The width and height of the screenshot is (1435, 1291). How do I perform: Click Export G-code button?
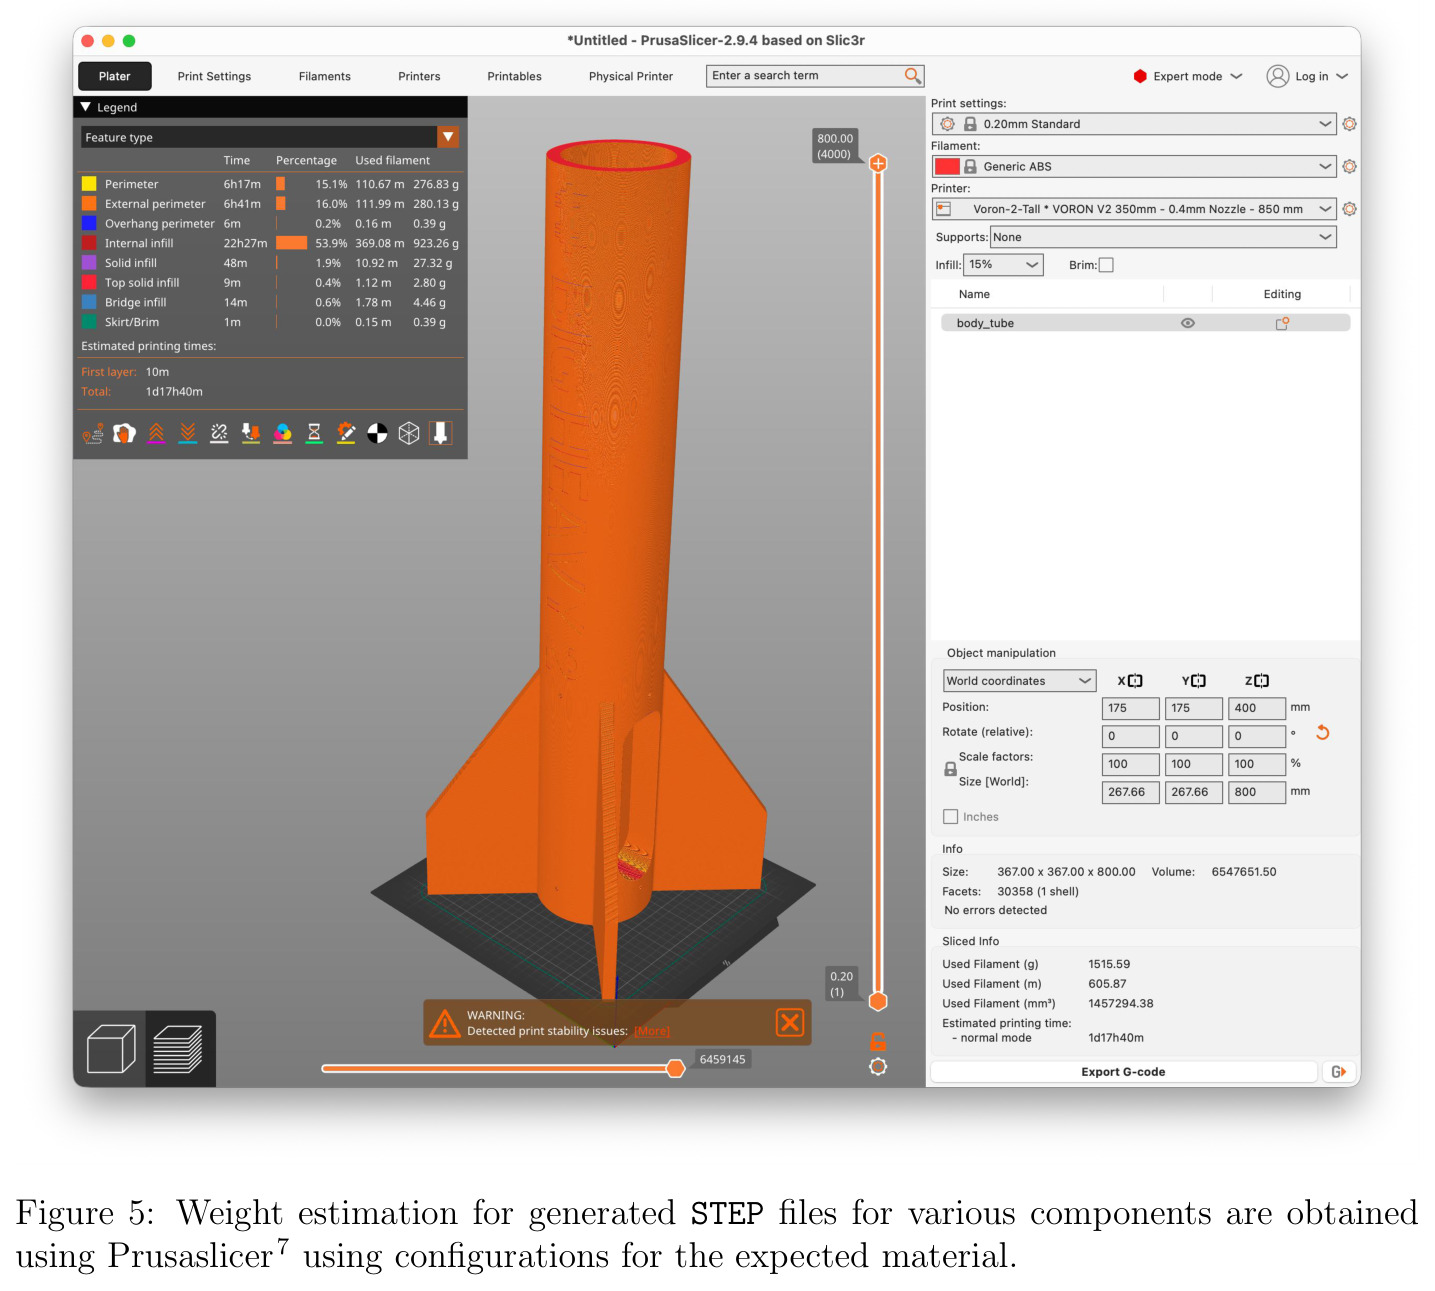(x=1123, y=1072)
